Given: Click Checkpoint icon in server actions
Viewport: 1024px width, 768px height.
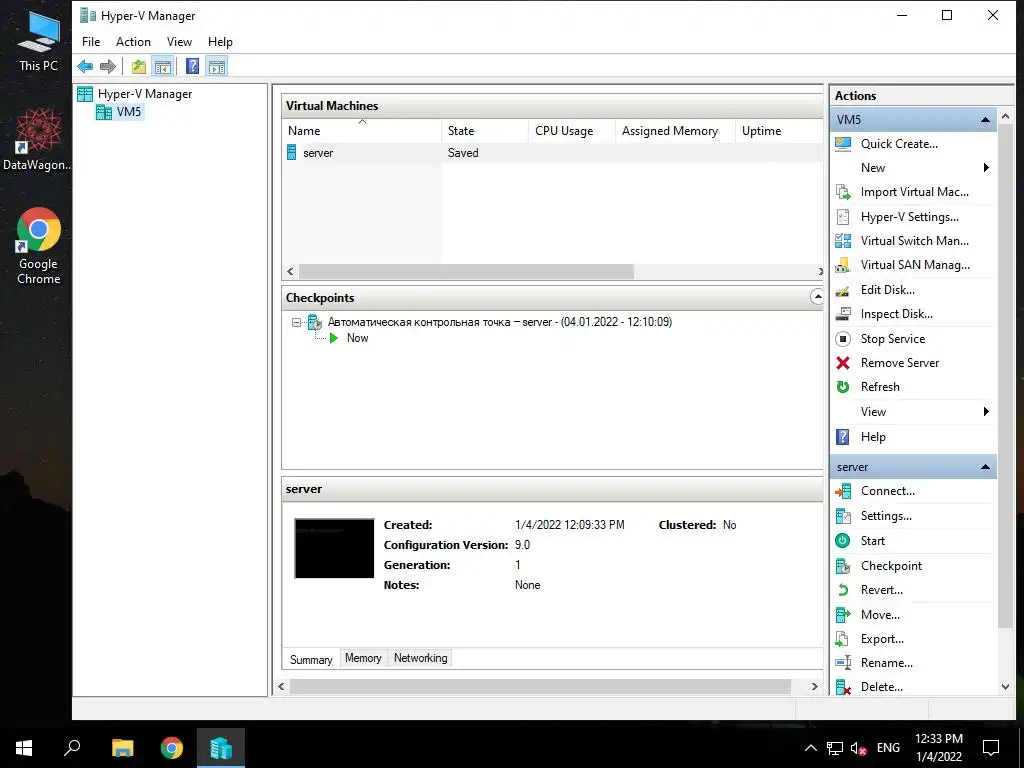Looking at the screenshot, I should tap(843, 566).
